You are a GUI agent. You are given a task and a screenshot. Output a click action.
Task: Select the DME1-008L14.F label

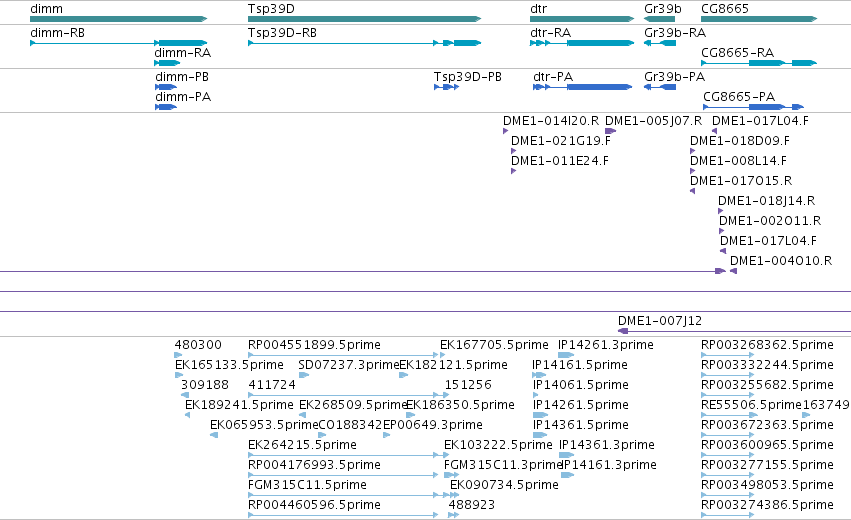click(738, 161)
